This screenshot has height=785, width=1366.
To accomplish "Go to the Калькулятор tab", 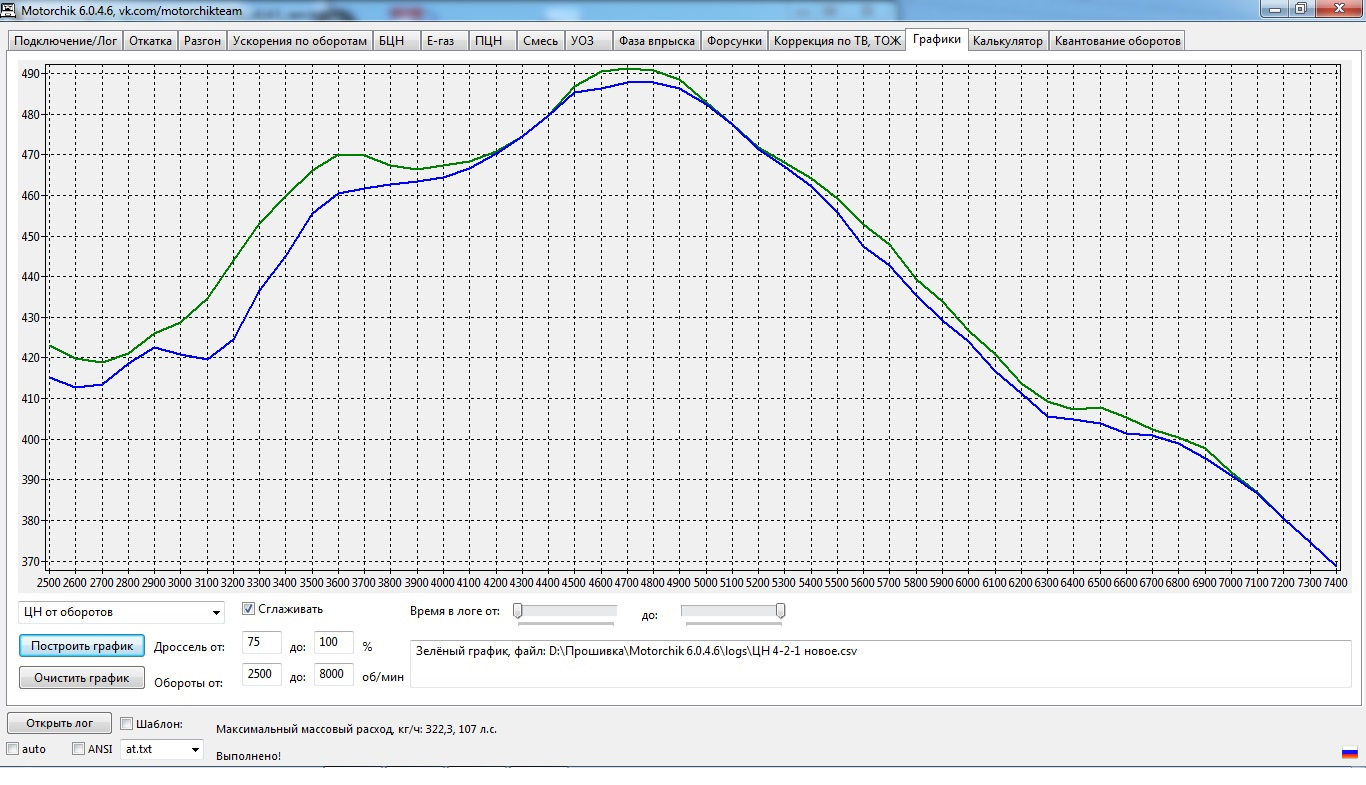I will (1007, 41).
